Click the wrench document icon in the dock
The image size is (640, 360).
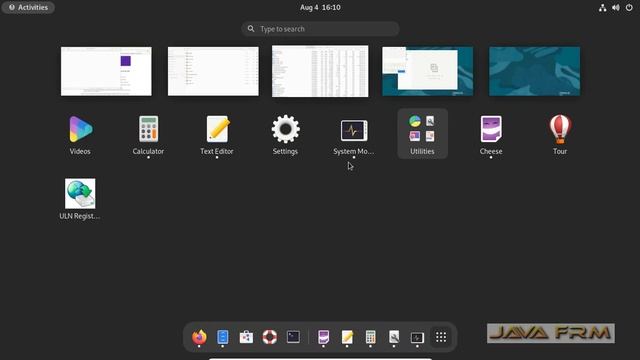[x=394, y=337]
